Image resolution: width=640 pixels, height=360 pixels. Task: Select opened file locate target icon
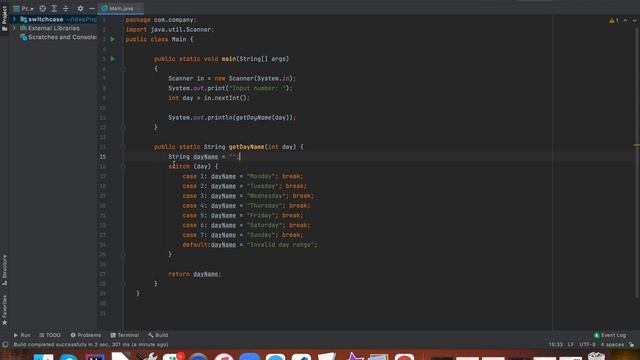coord(42,8)
